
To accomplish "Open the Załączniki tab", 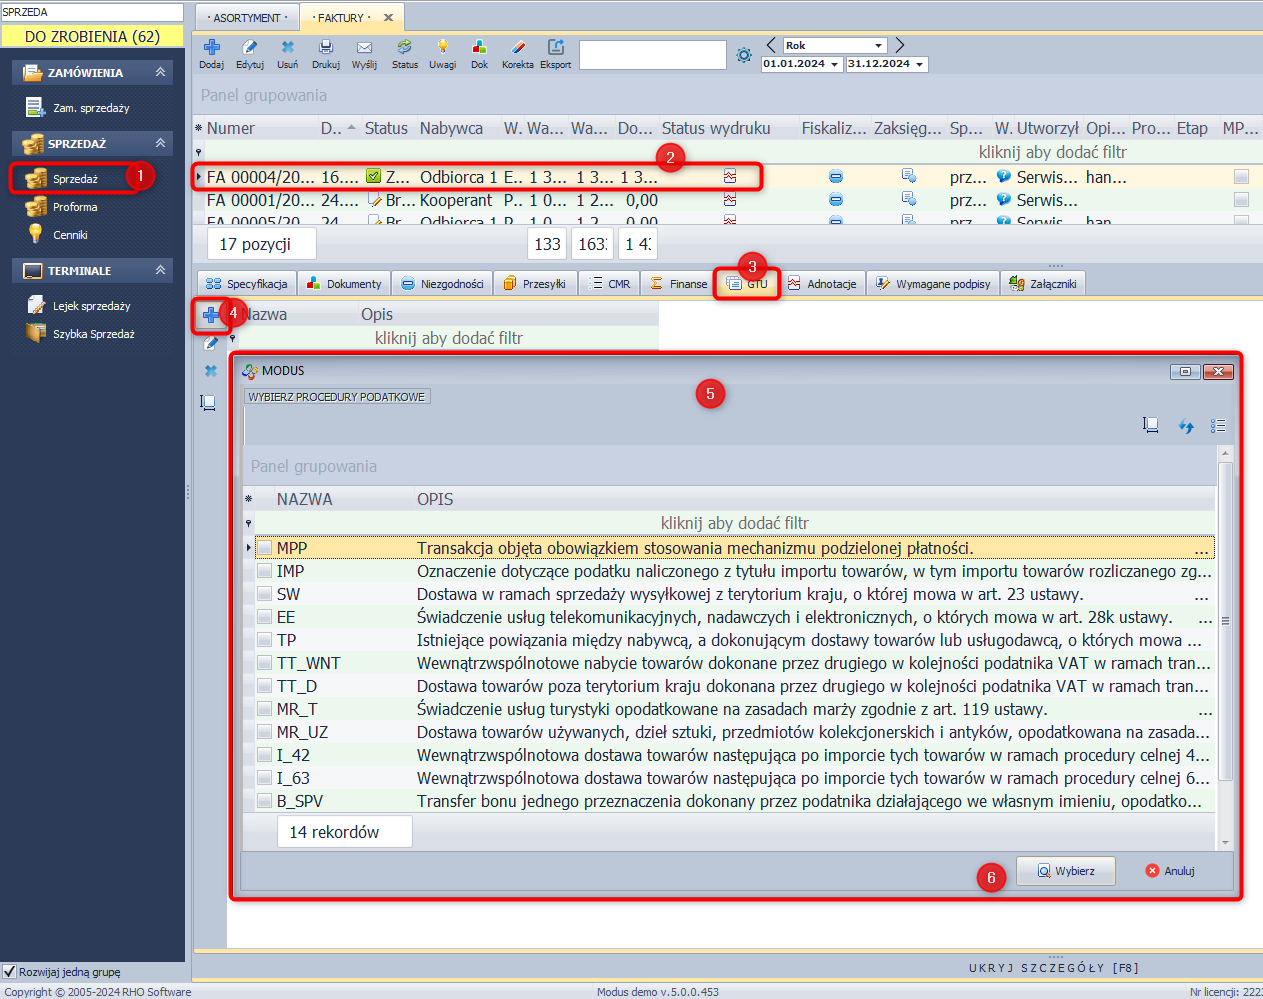I will tap(1043, 284).
